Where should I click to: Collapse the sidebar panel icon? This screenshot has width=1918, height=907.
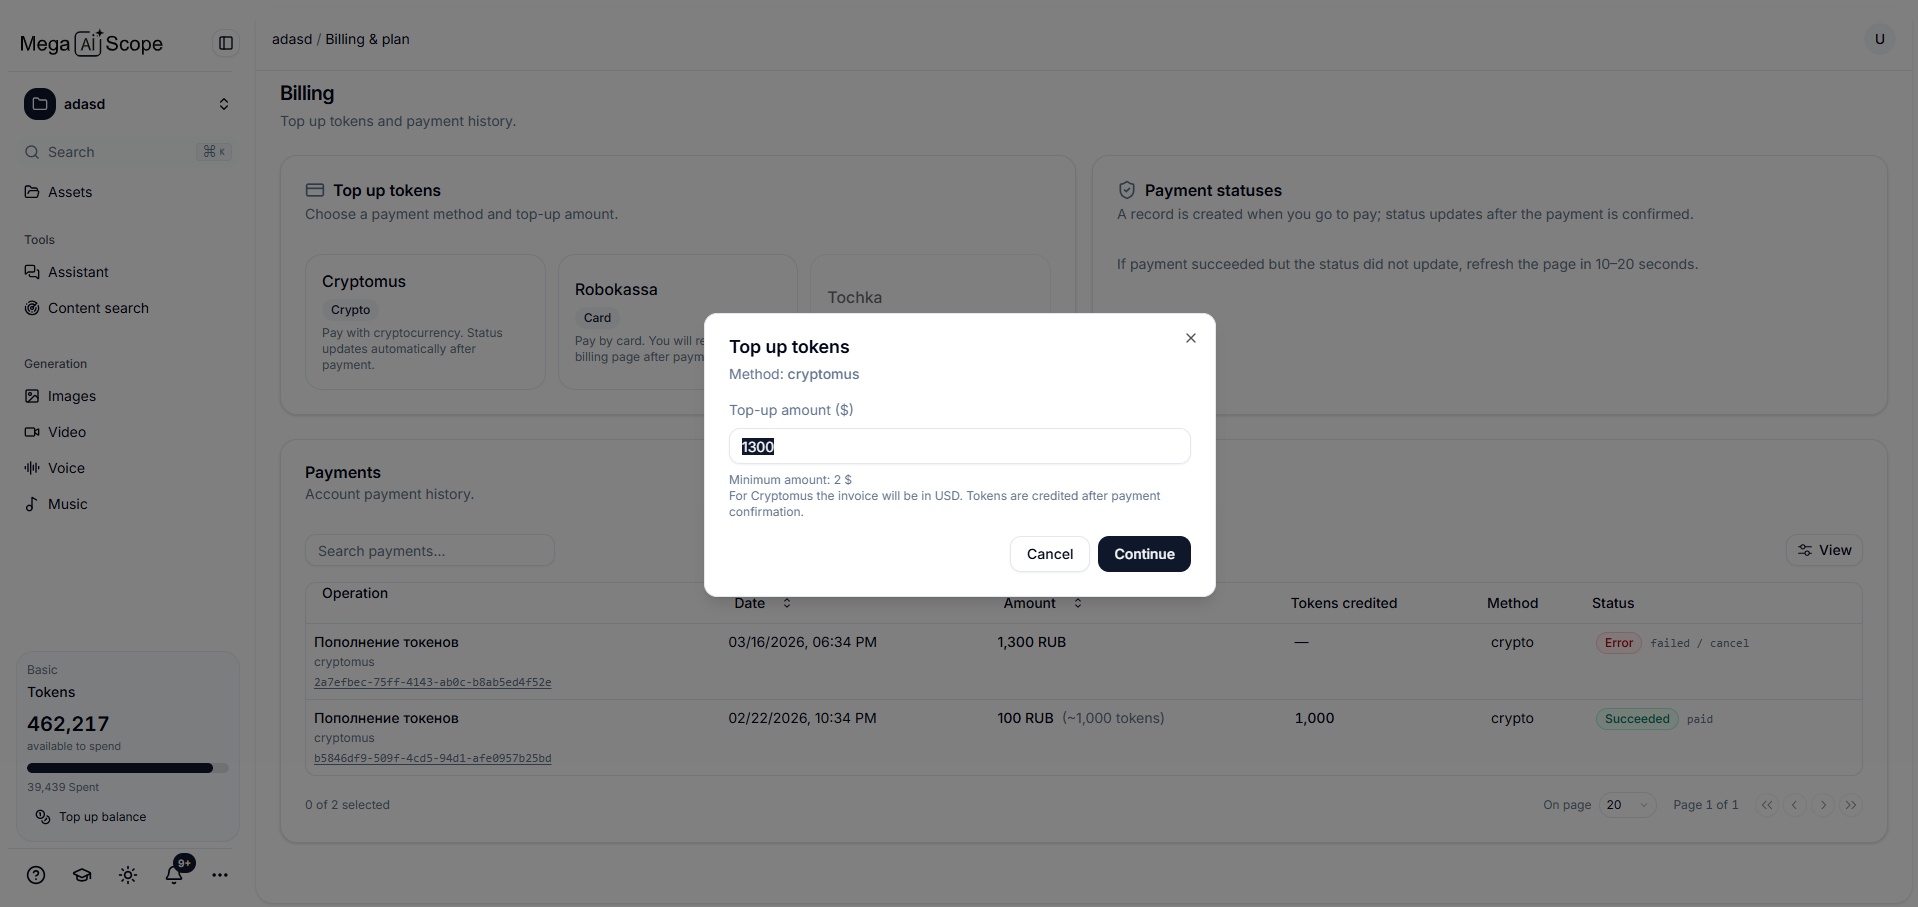tap(226, 43)
